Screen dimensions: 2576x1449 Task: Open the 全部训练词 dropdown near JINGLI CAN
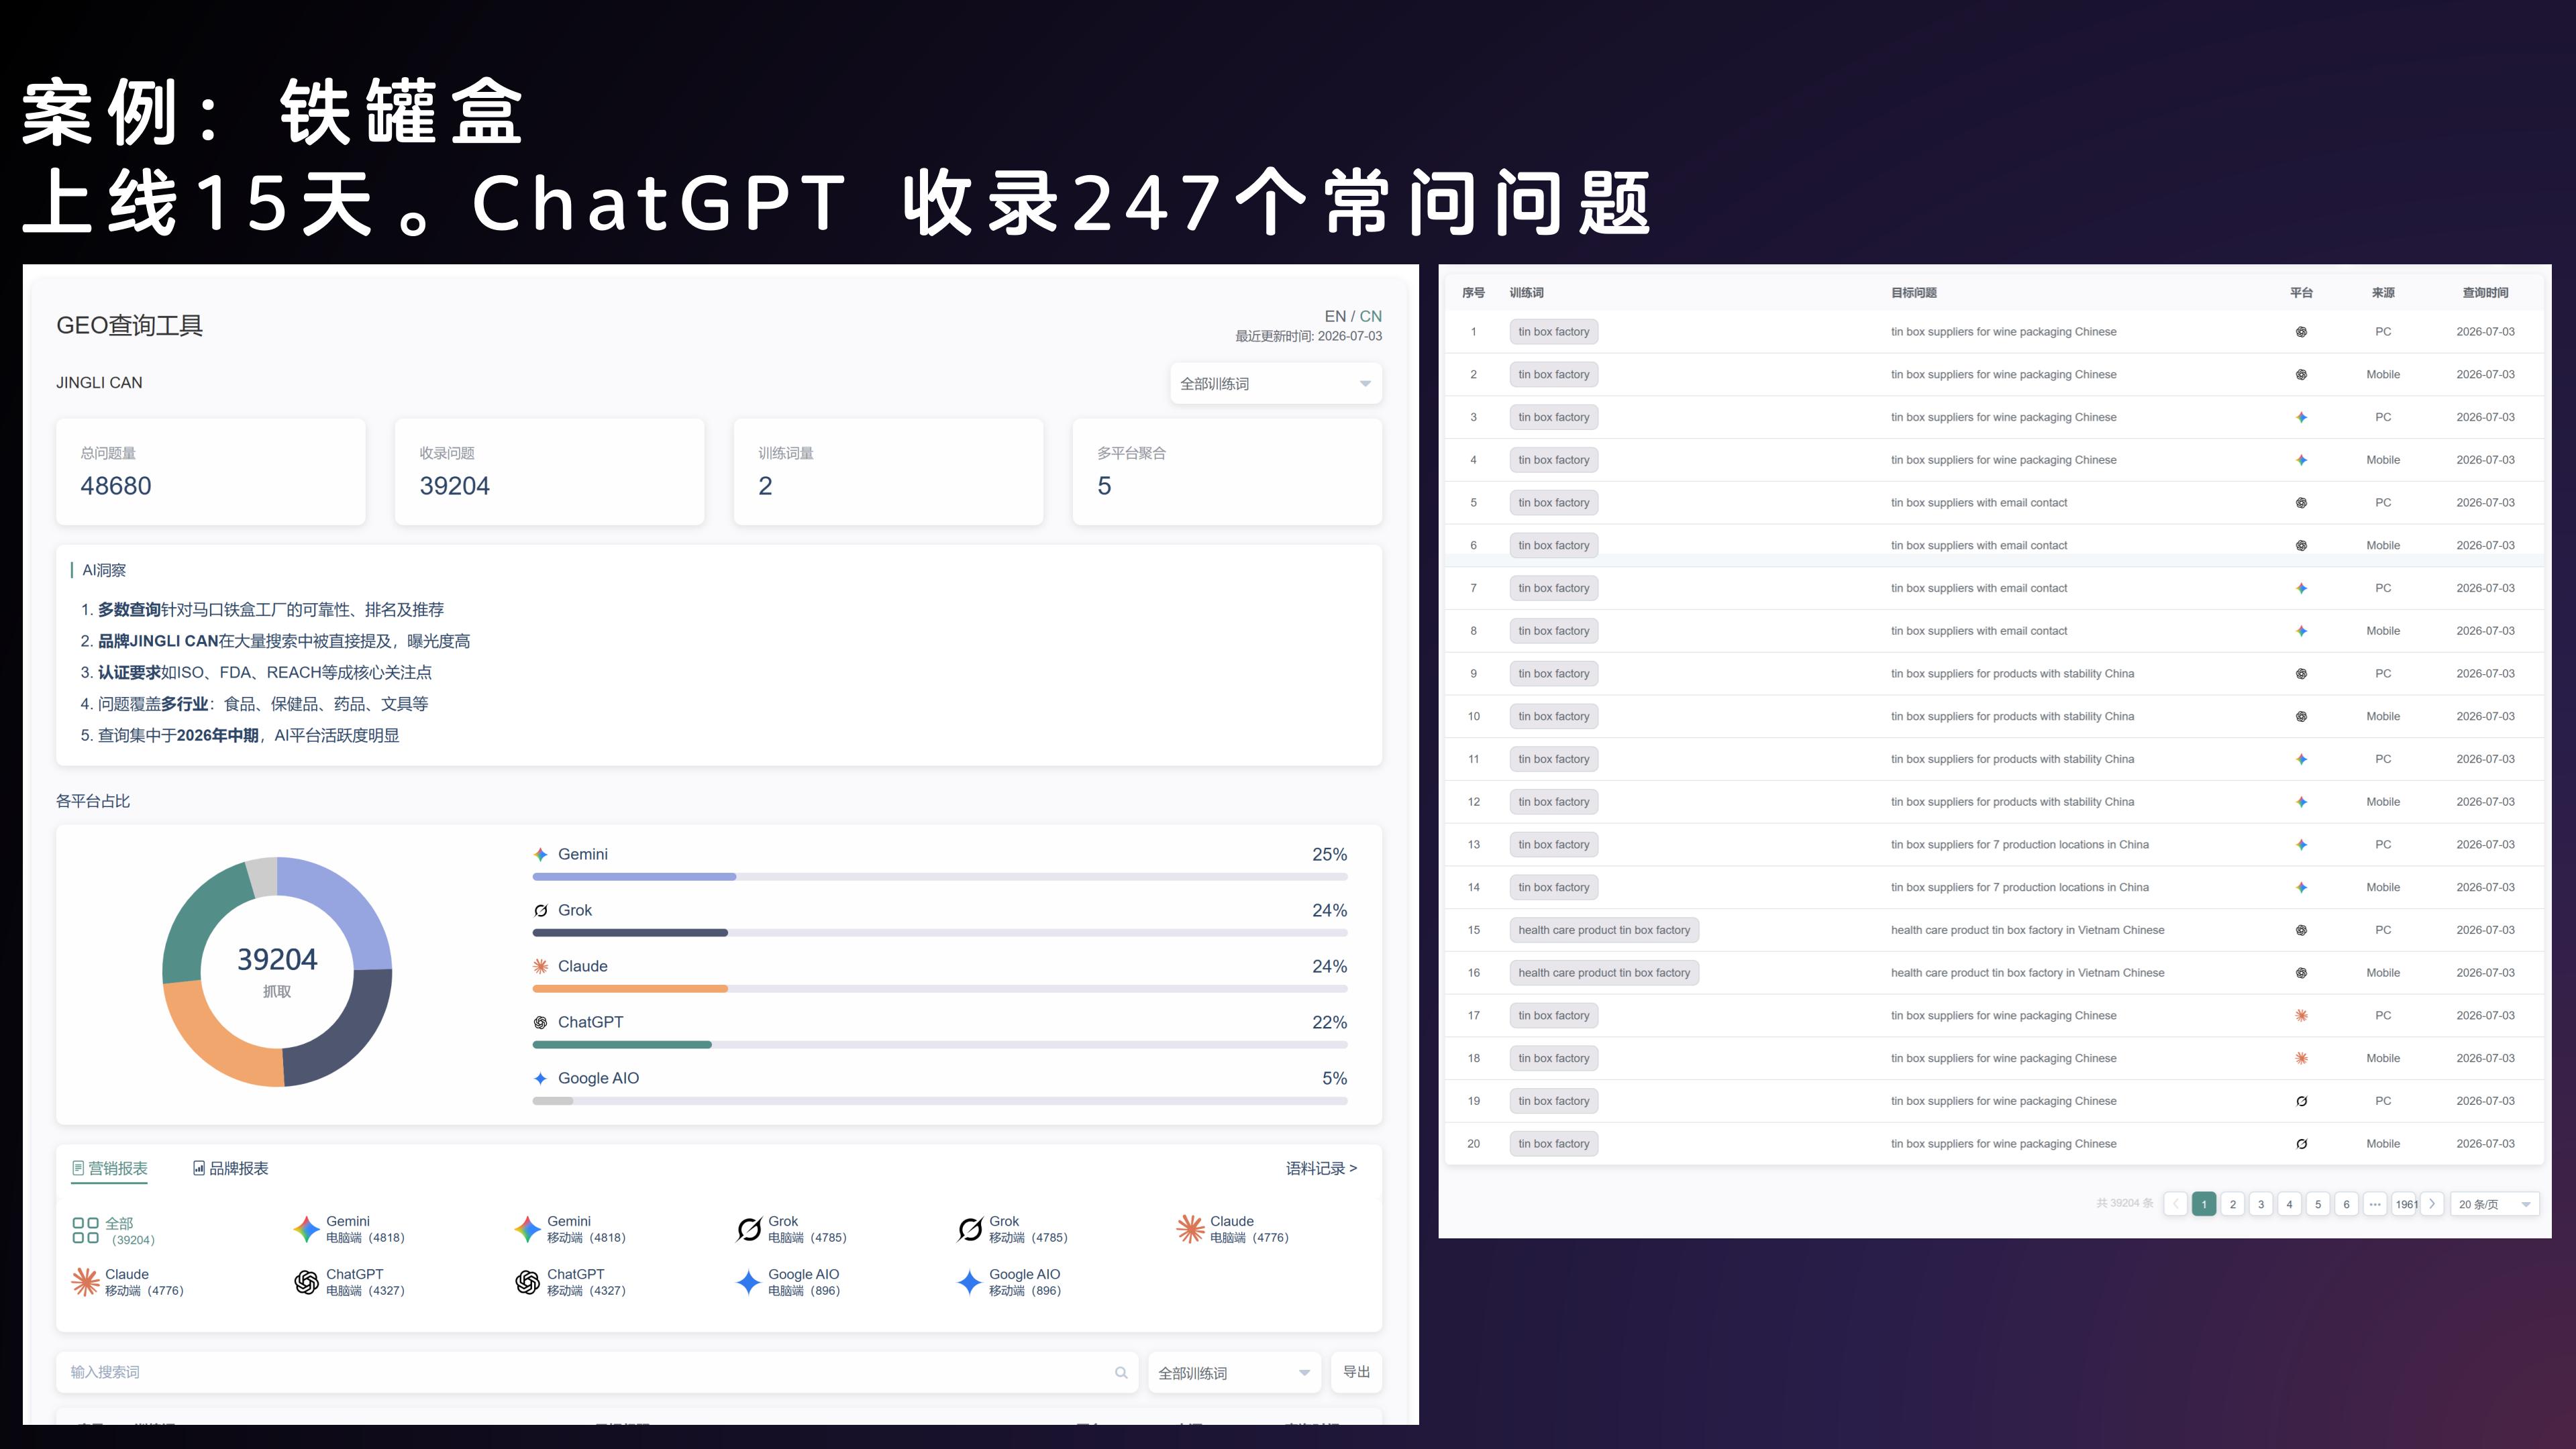(1276, 384)
